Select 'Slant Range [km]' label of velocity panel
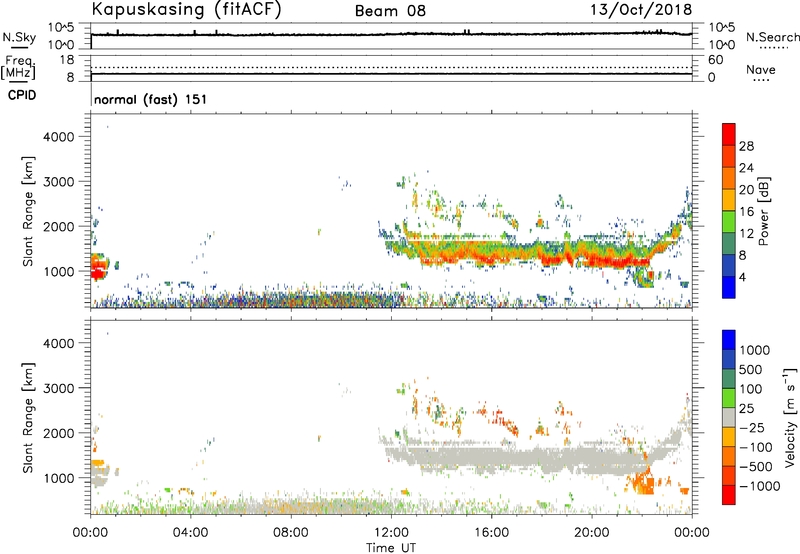 tap(28, 417)
